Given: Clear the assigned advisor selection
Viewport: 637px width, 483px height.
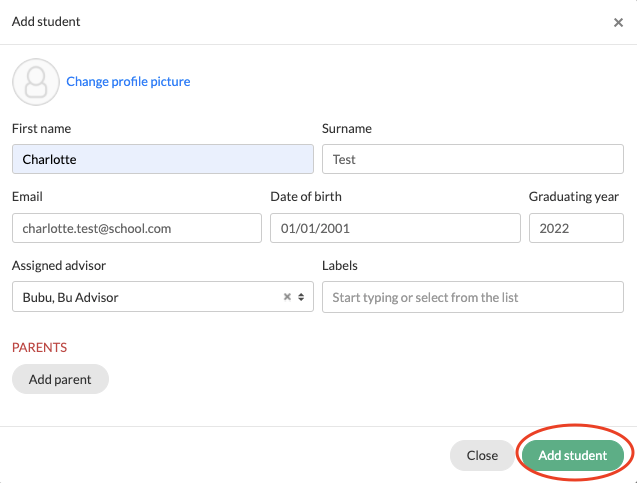Looking at the screenshot, I should click(287, 297).
